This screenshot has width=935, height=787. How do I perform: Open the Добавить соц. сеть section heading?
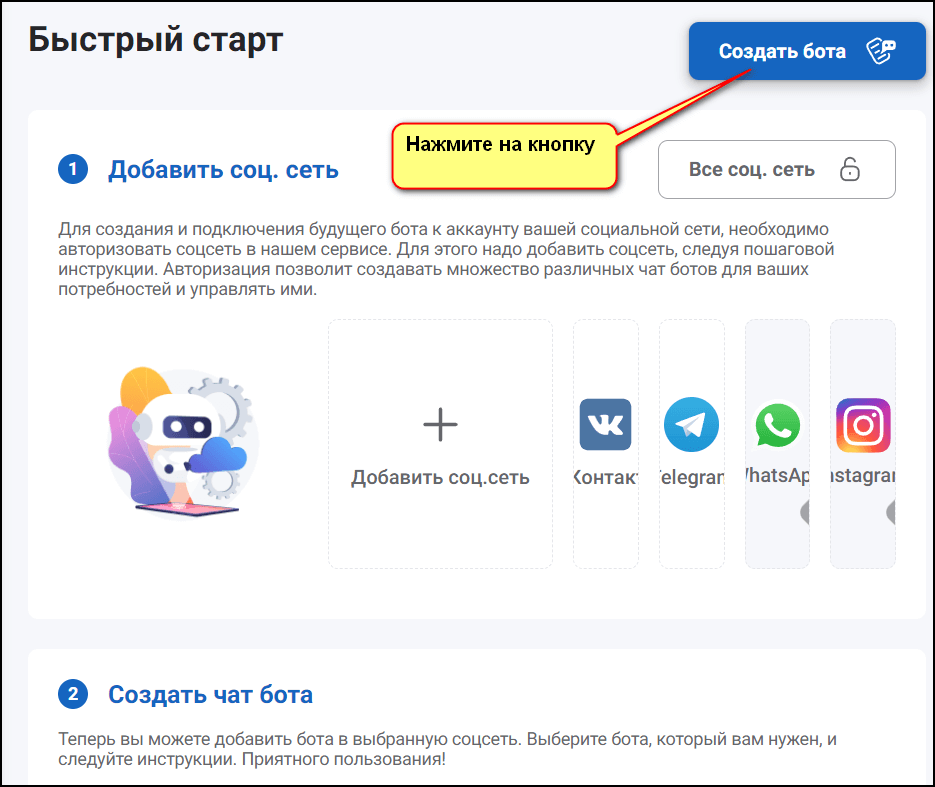point(223,170)
